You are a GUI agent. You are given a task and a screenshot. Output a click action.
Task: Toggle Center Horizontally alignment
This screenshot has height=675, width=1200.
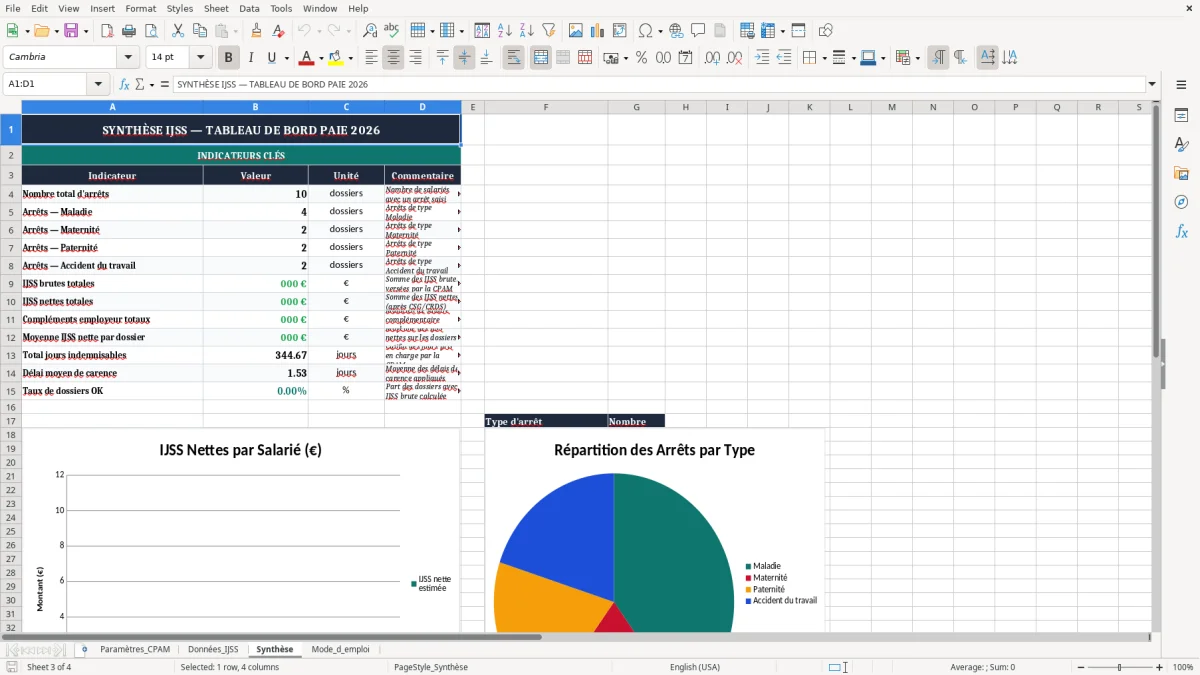click(x=393, y=58)
